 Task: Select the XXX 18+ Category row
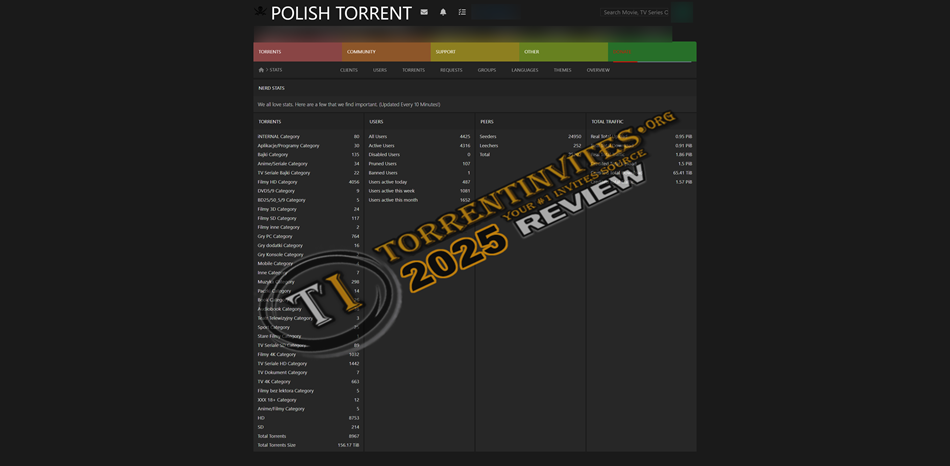click(308, 400)
